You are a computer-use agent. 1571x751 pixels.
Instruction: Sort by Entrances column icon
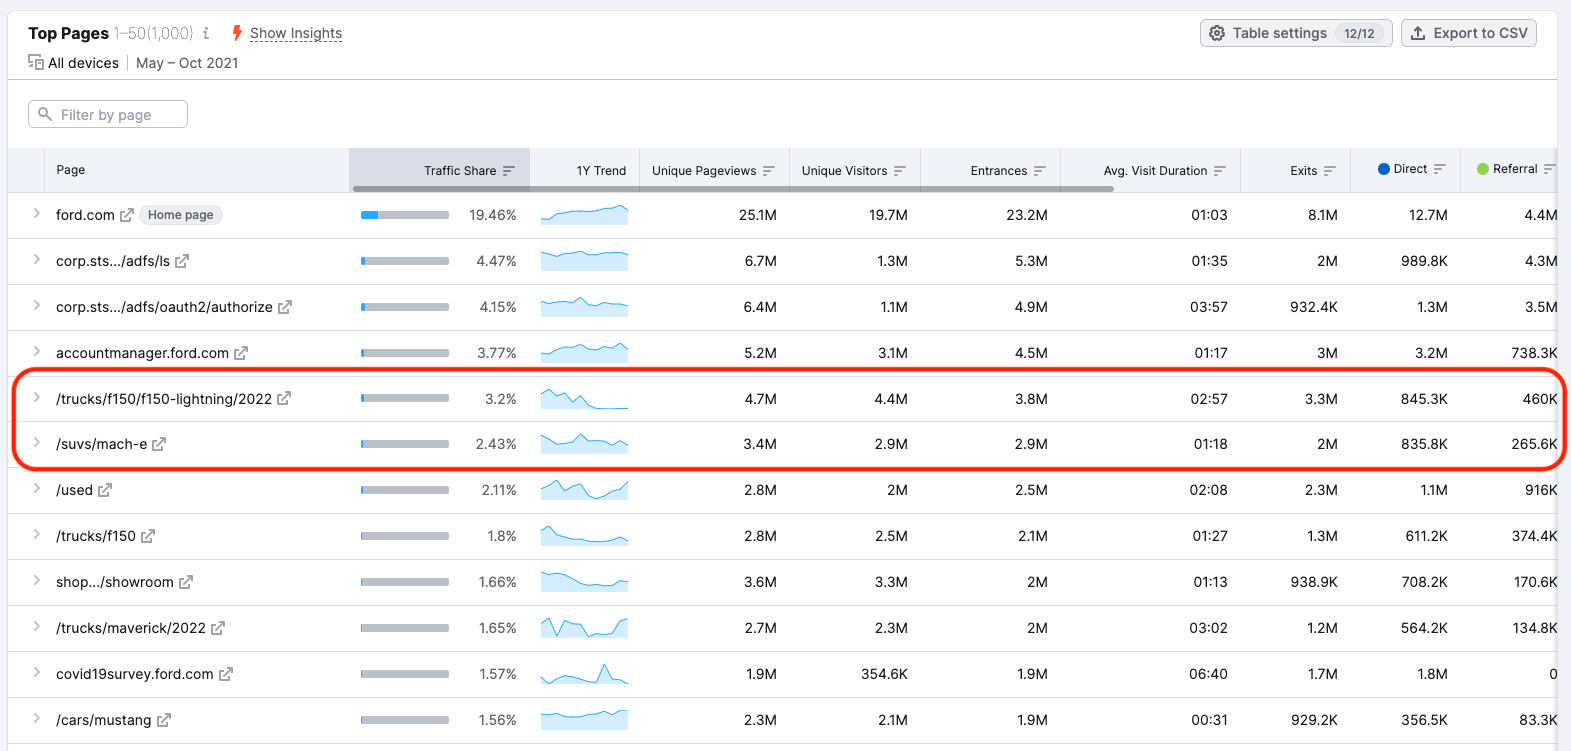click(1040, 171)
